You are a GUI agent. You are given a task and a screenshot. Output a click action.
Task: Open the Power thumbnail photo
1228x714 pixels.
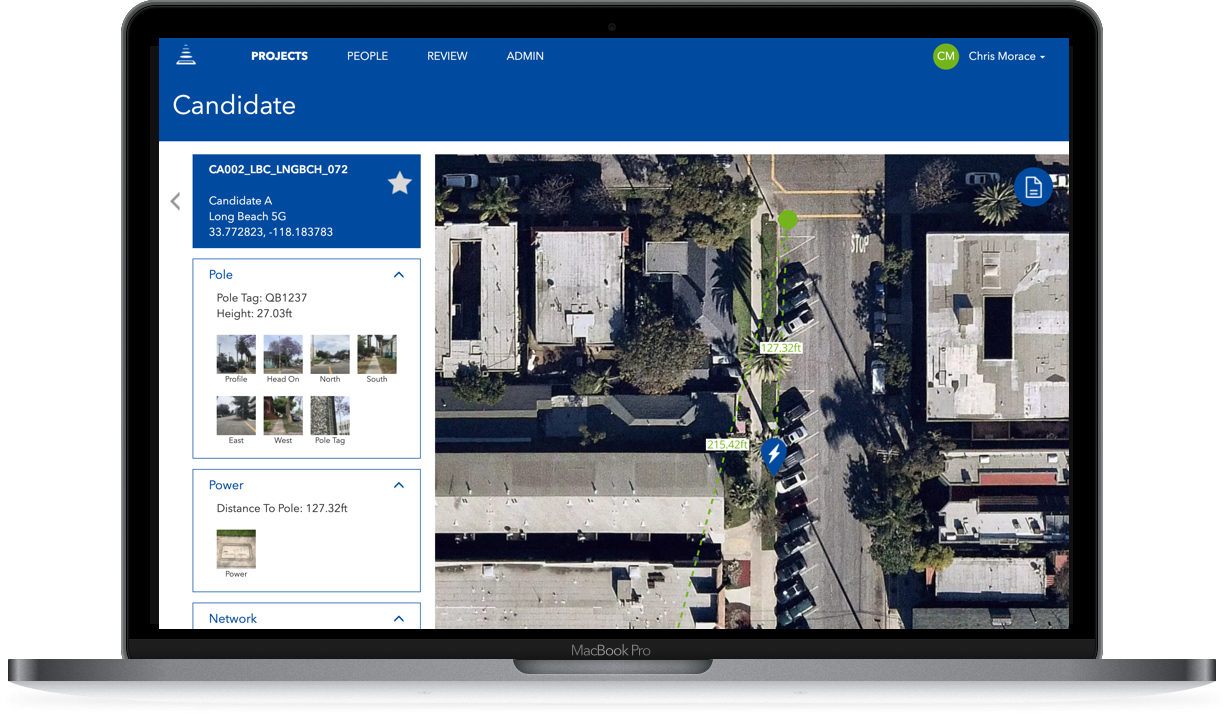(236, 549)
